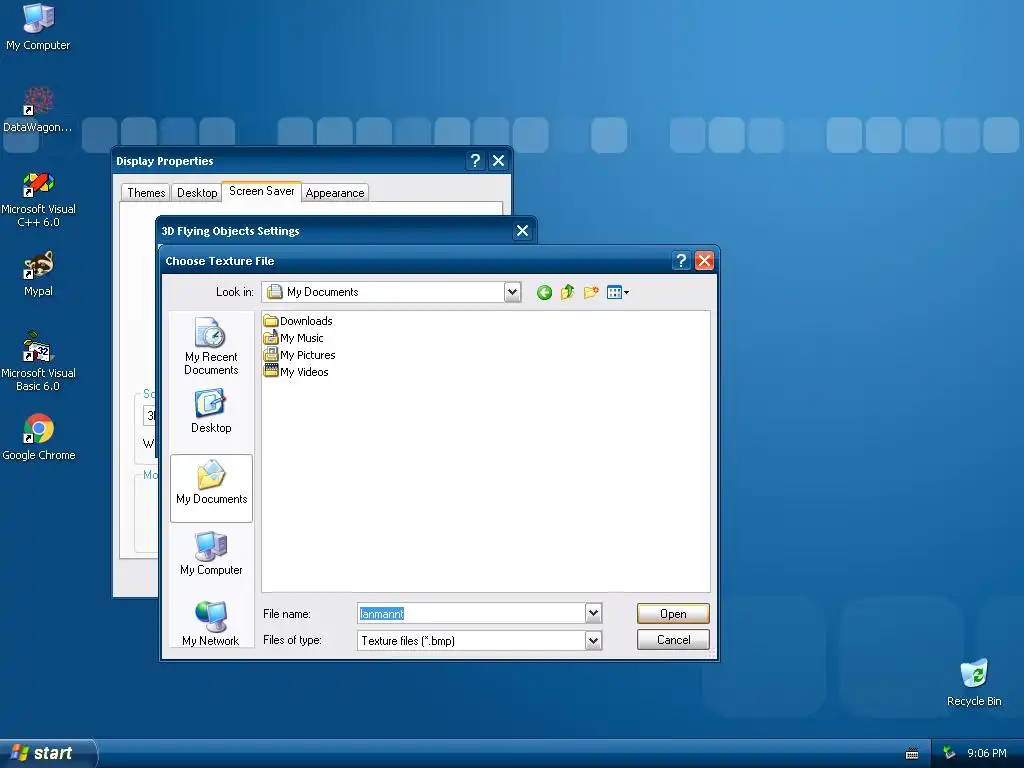Click the help button in Display Properties

(475, 161)
